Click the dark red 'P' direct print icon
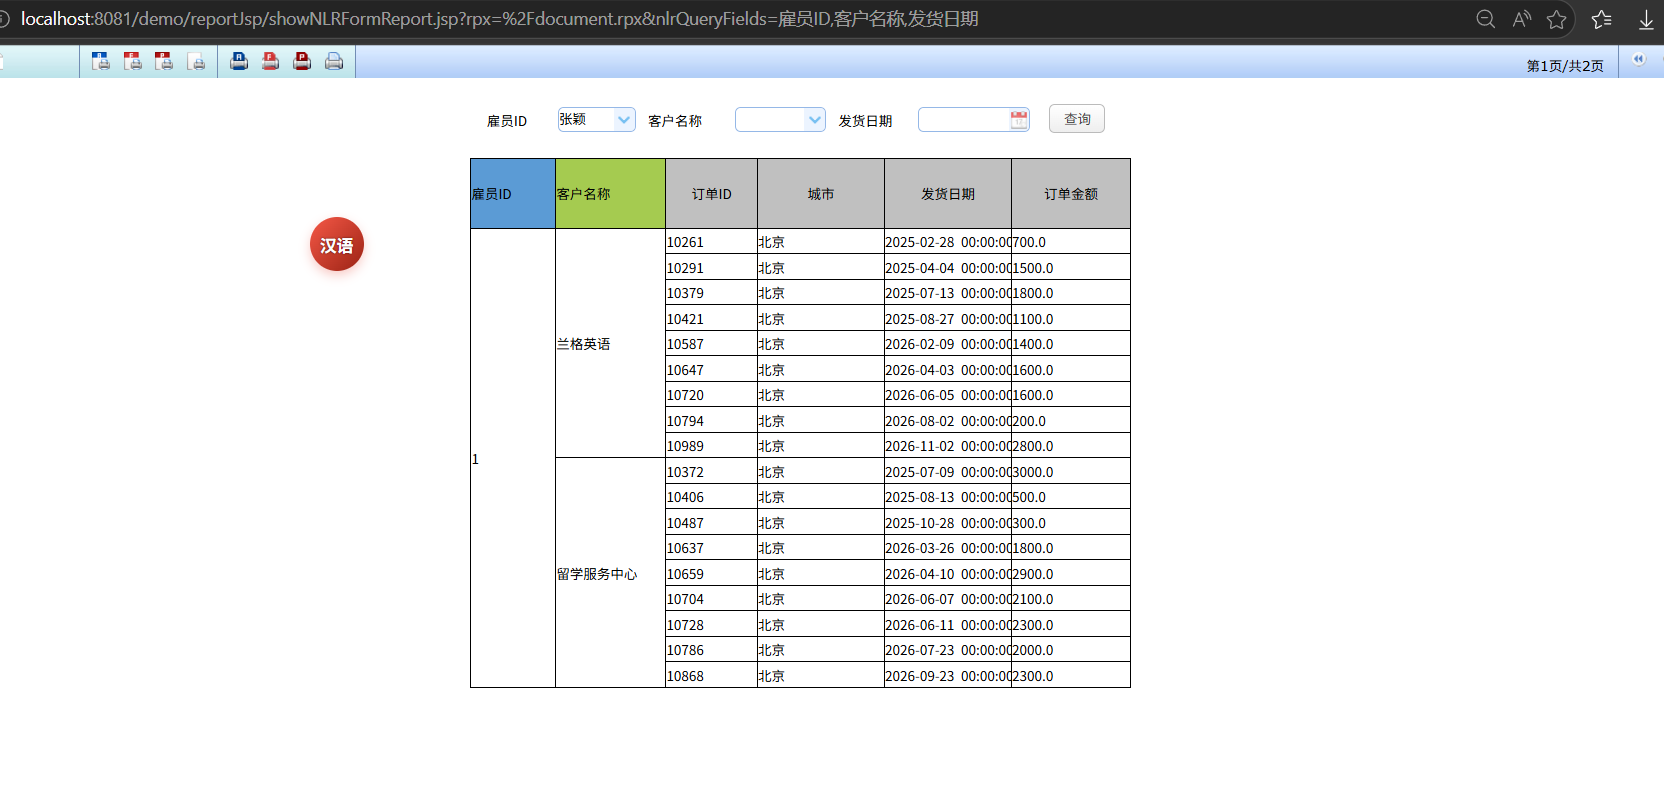The width and height of the screenshot is (1664, 795). pyautogui.click(x=302, y=61)
